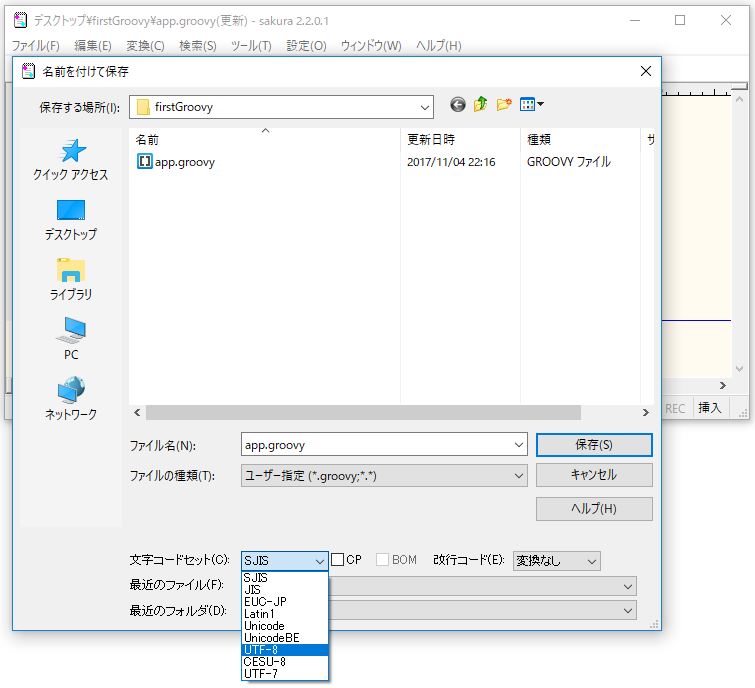Click the sakura editor horizontal scroll-right arrow

pyautogui.click(x=723, y=385)
